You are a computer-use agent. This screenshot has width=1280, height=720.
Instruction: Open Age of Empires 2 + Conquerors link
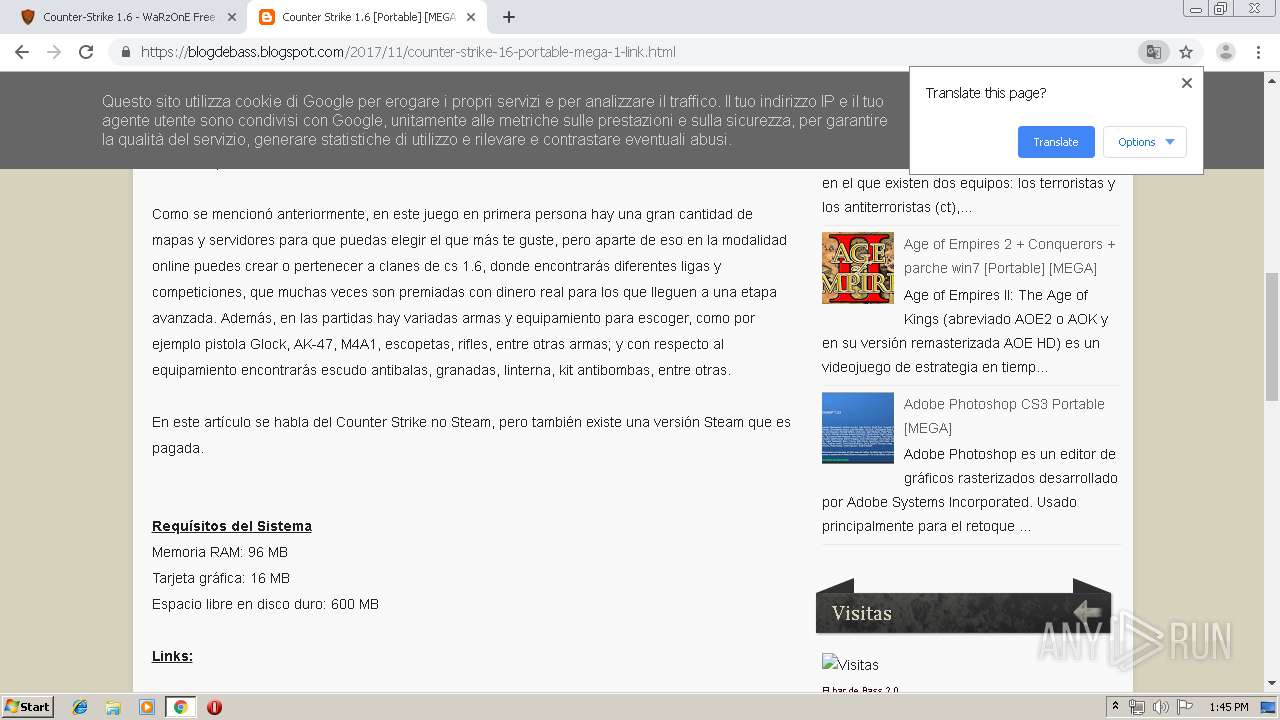pos(1009,256)
